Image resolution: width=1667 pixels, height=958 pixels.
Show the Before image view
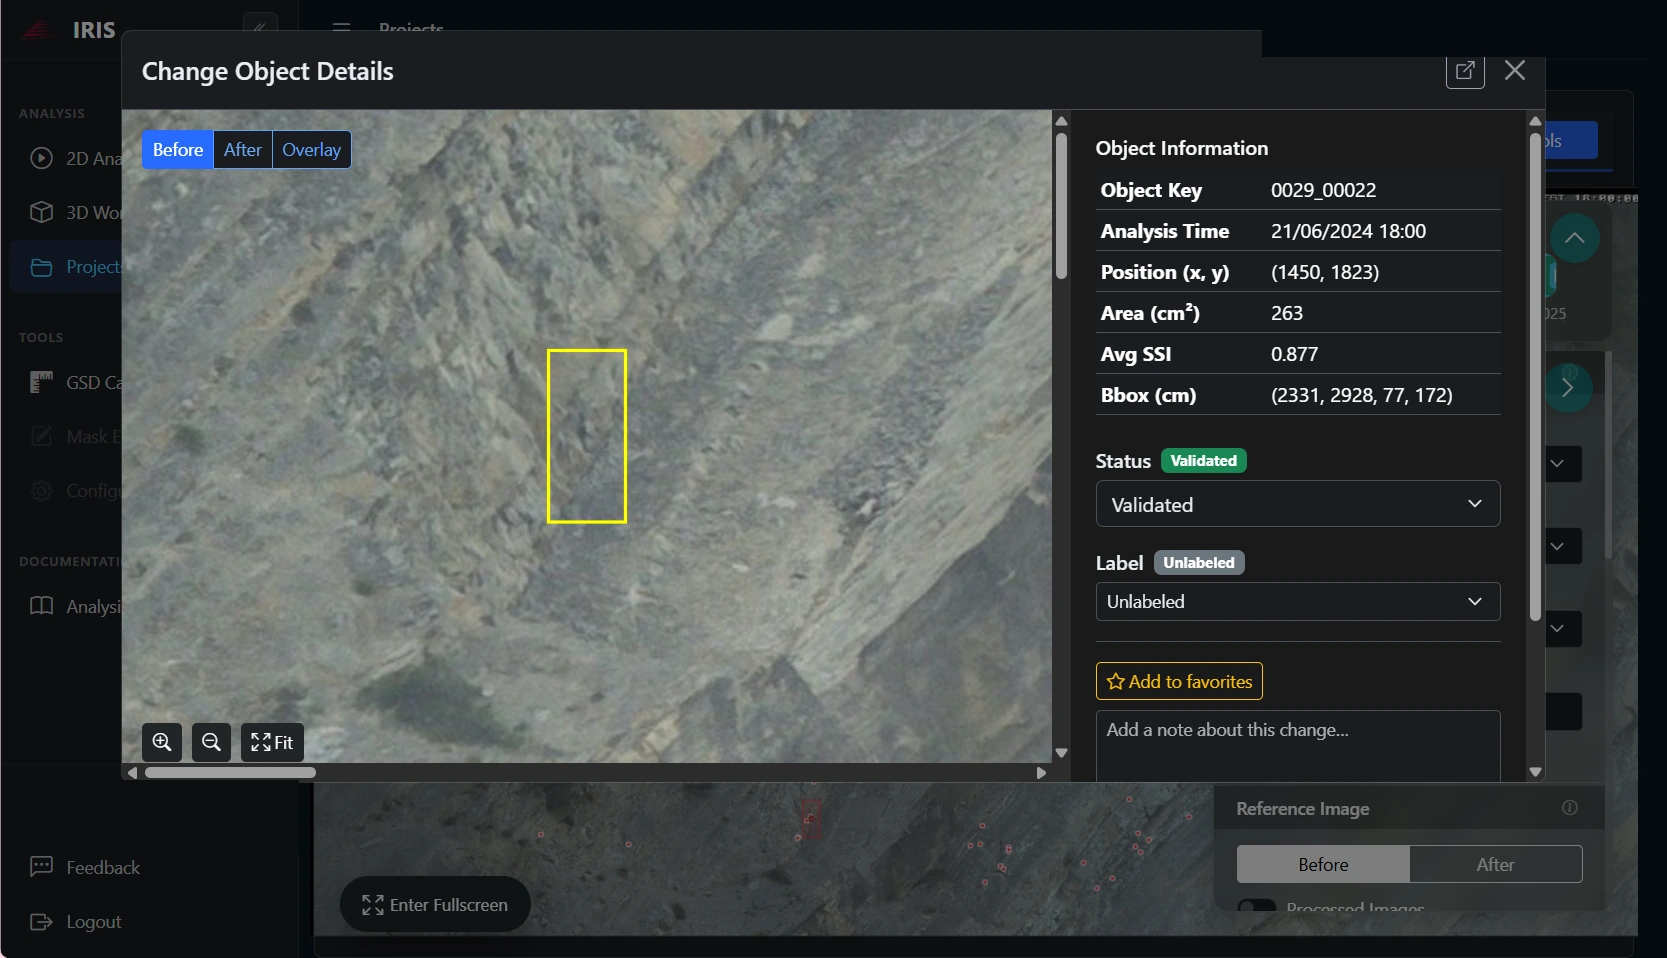pos(178,150)
